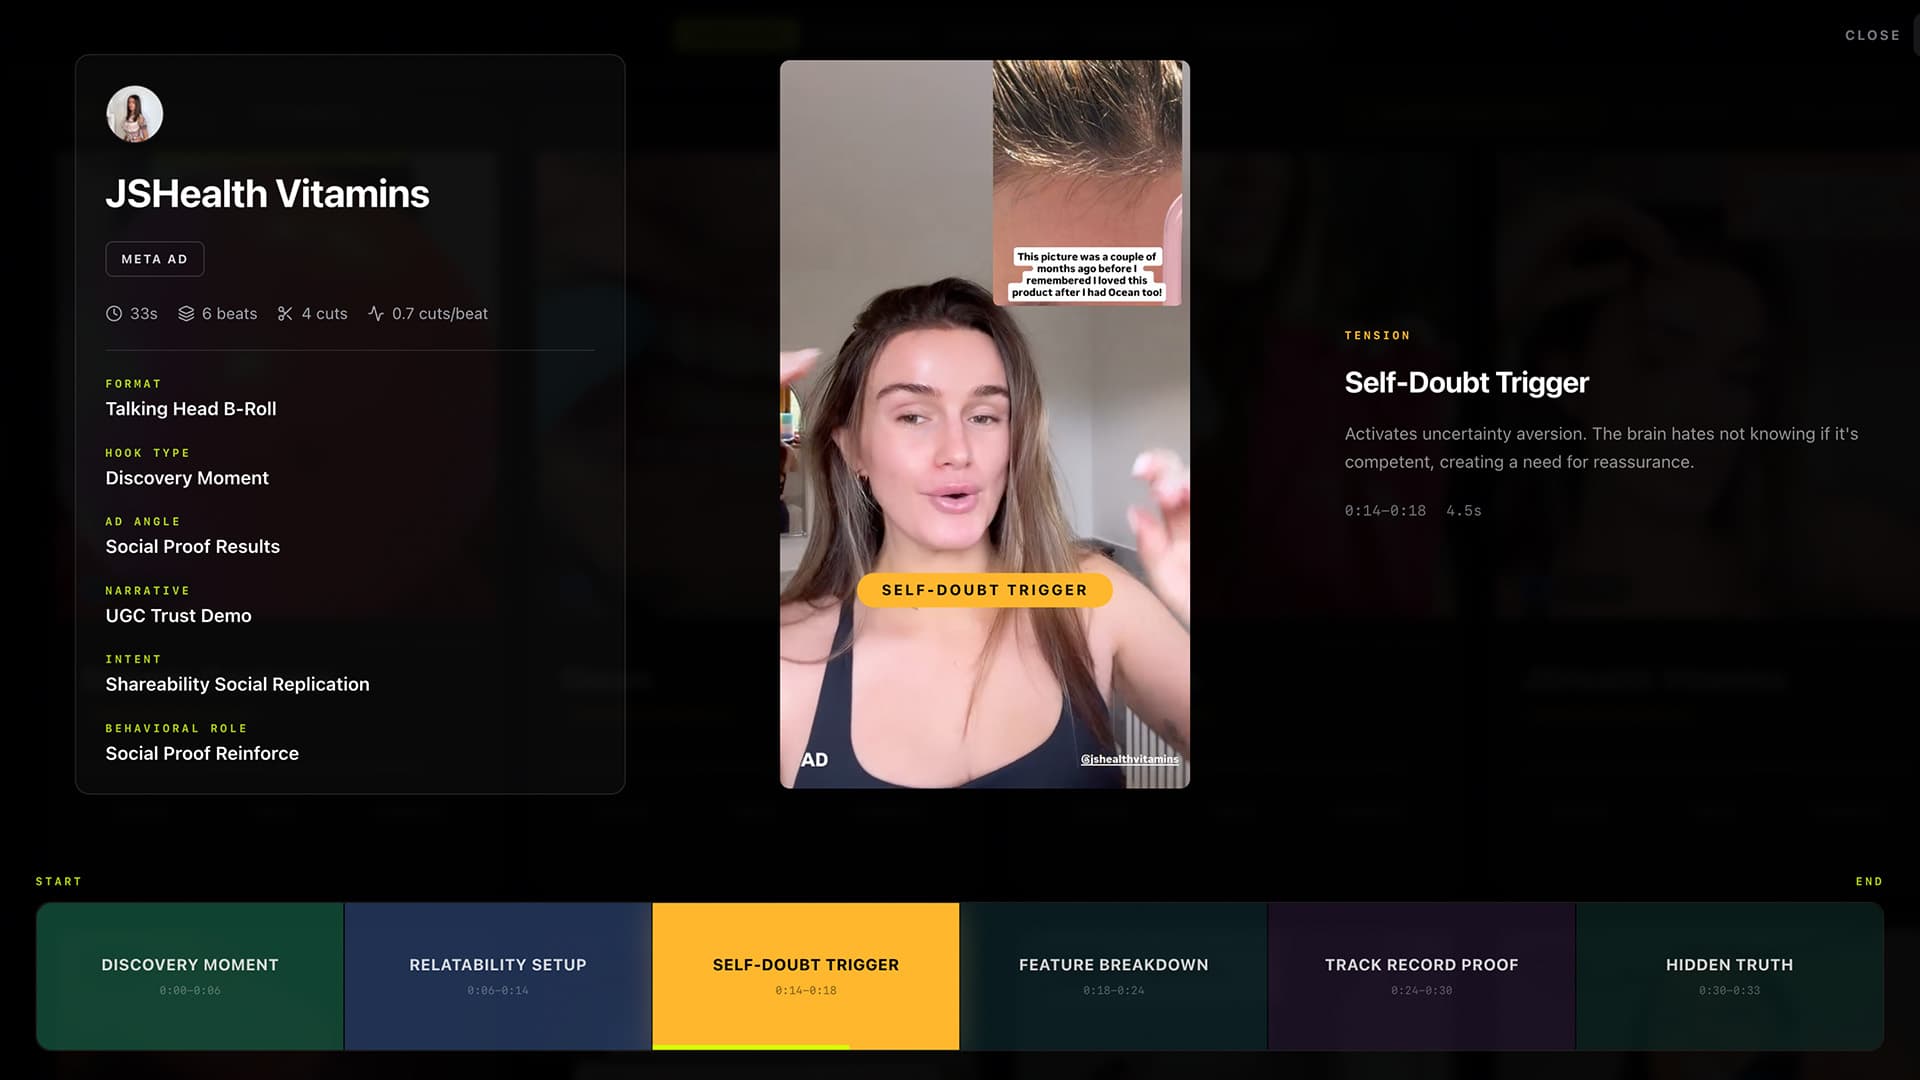The height and width of the screenshot is (1080, 1920).
Task: Click the Self-Doubt Trigger heading on right
Action: (x=1466, y=383)
